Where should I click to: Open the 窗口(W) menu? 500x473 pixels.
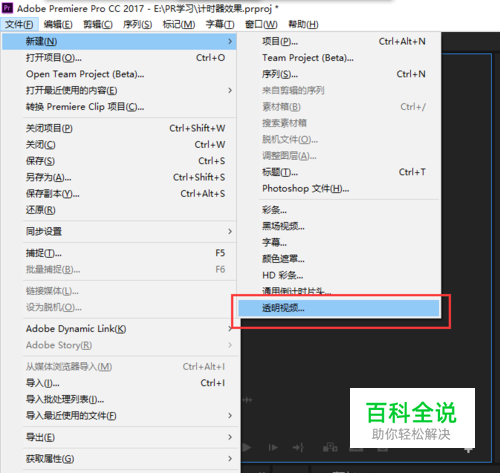click(261, 24)
